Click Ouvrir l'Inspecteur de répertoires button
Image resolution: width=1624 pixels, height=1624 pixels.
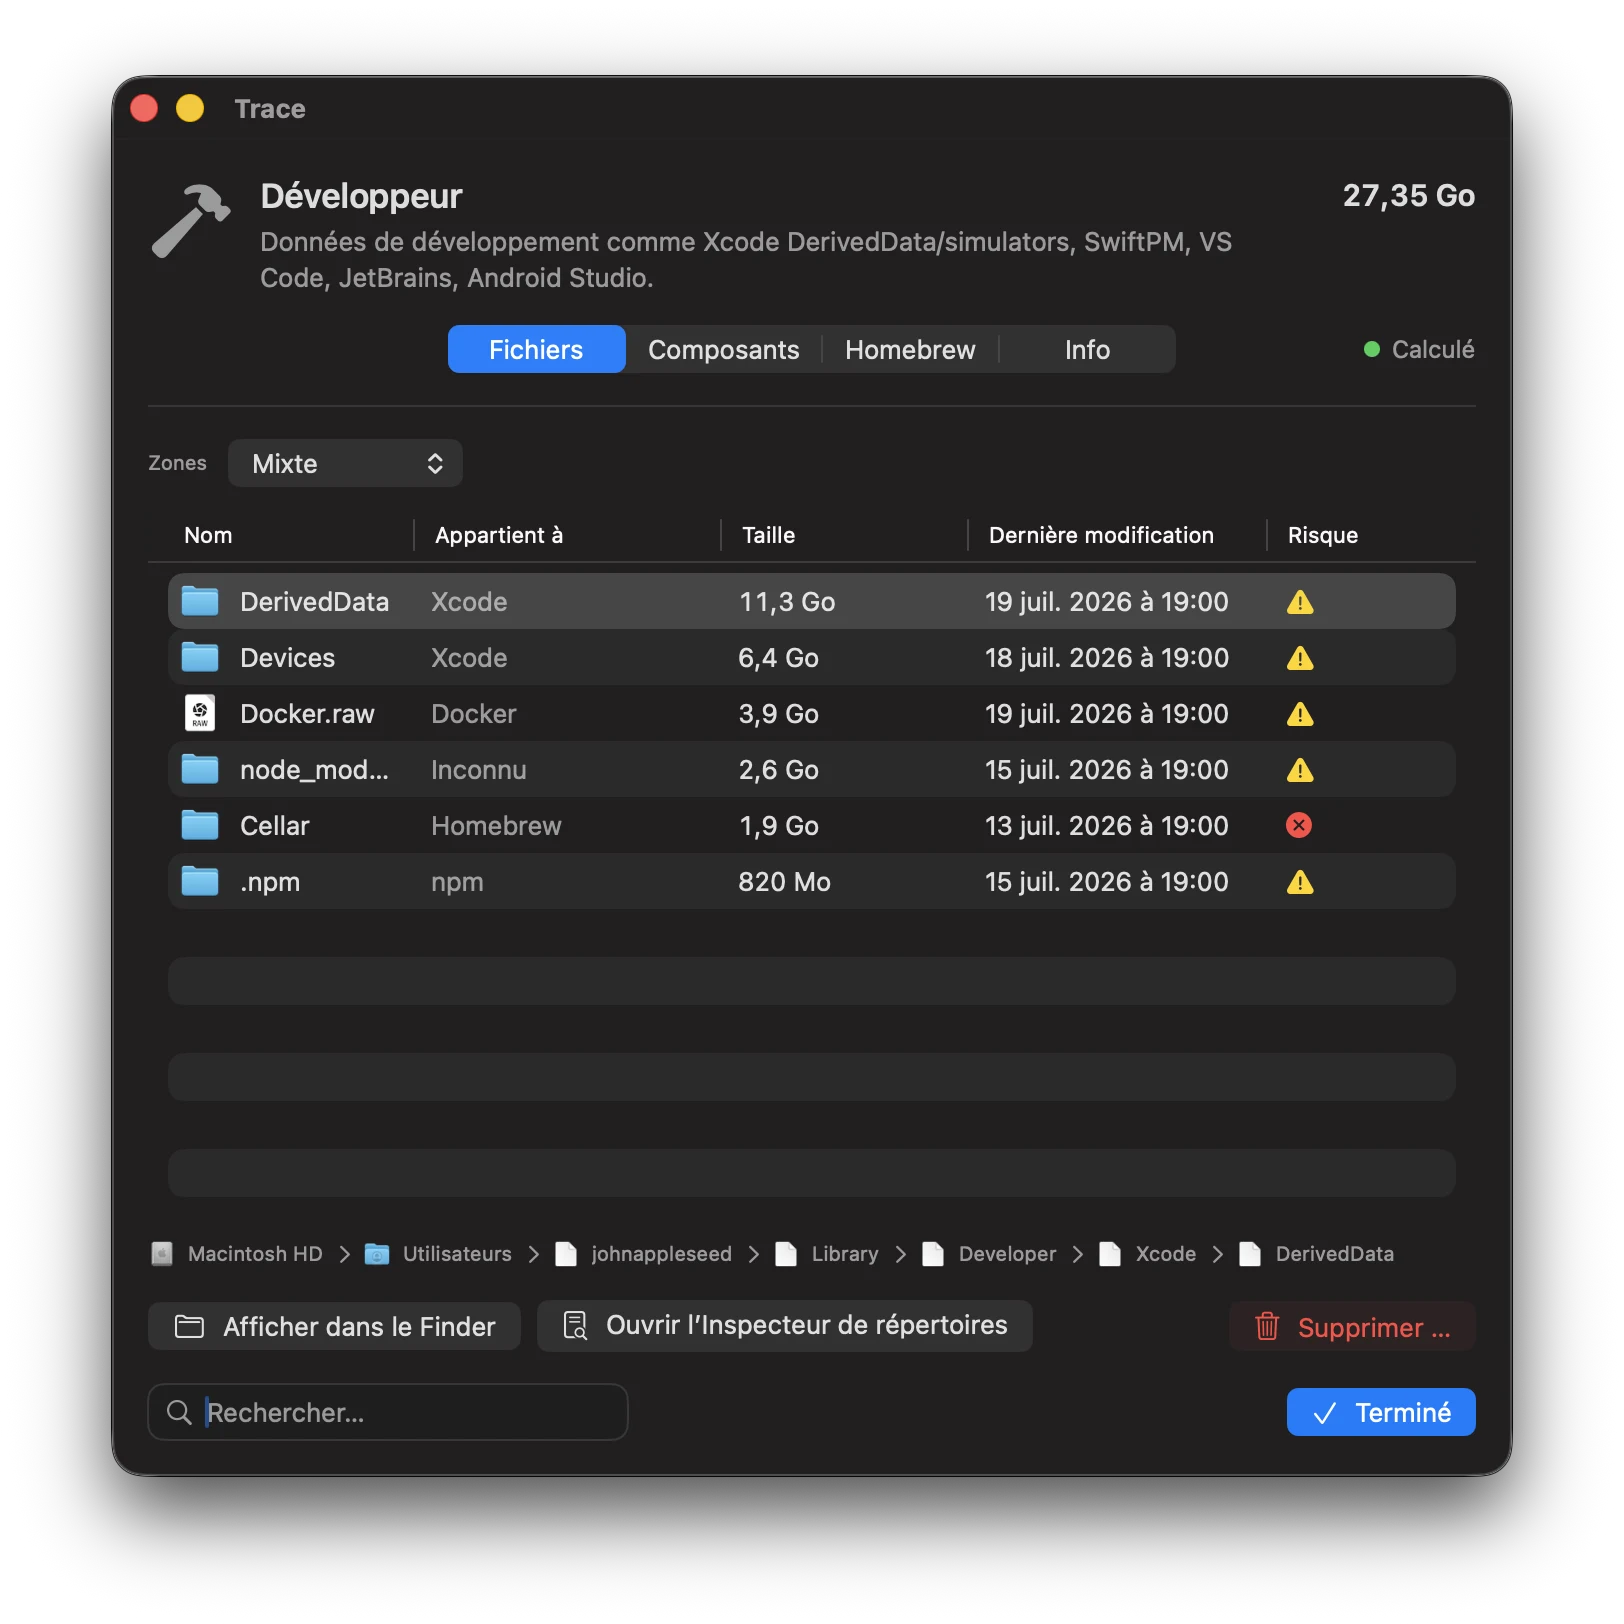(785, 1325)
